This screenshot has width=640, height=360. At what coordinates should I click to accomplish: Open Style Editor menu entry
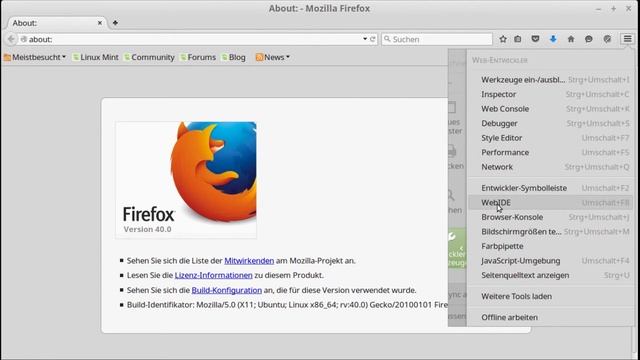coord(550,138)
